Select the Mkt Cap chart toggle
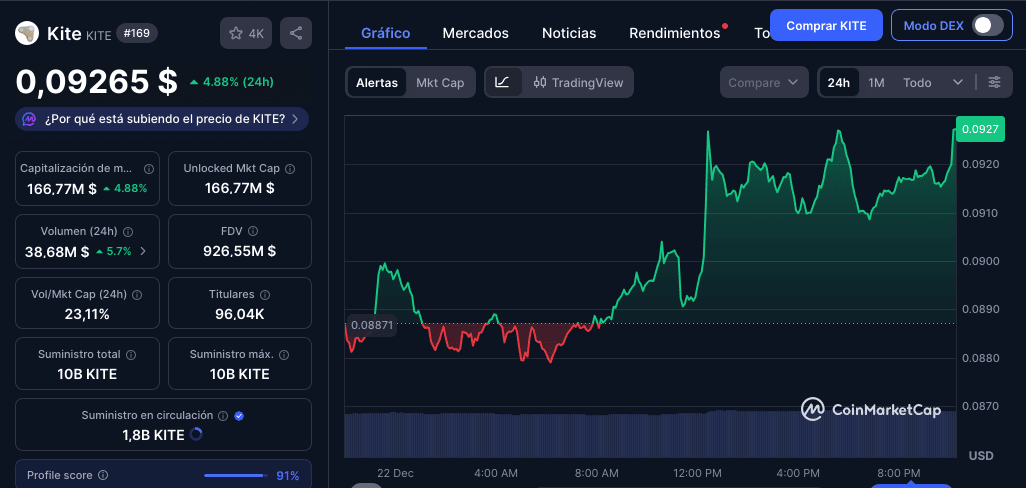 point(440,82)
